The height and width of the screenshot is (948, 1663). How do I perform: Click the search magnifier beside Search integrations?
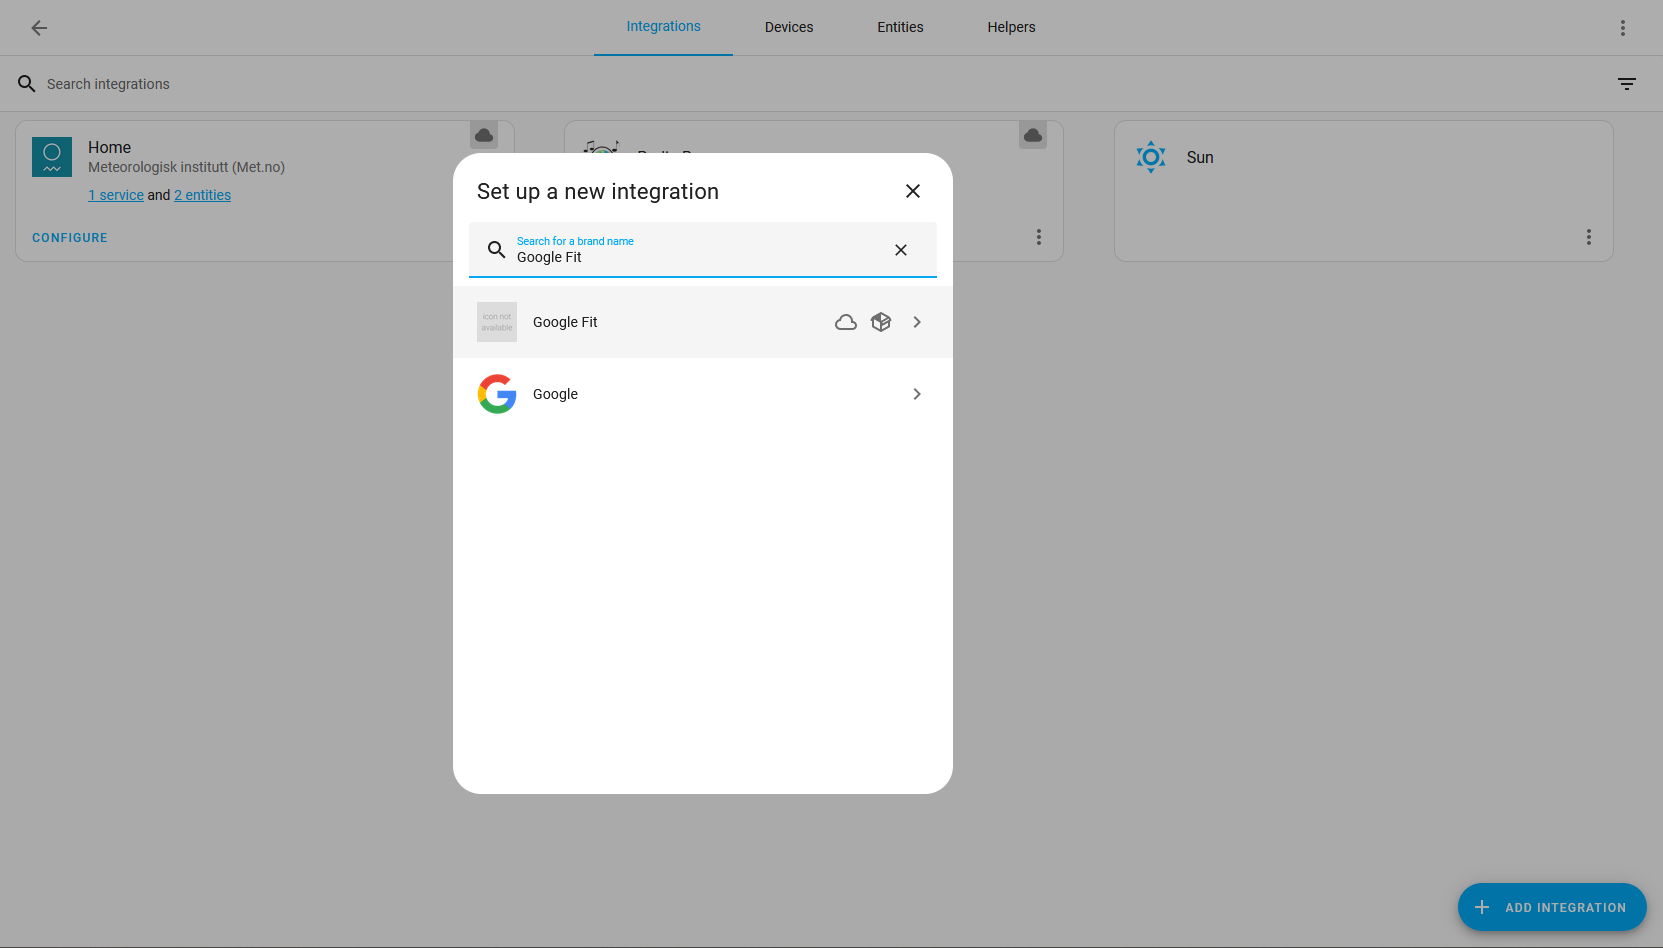[27, 84]
